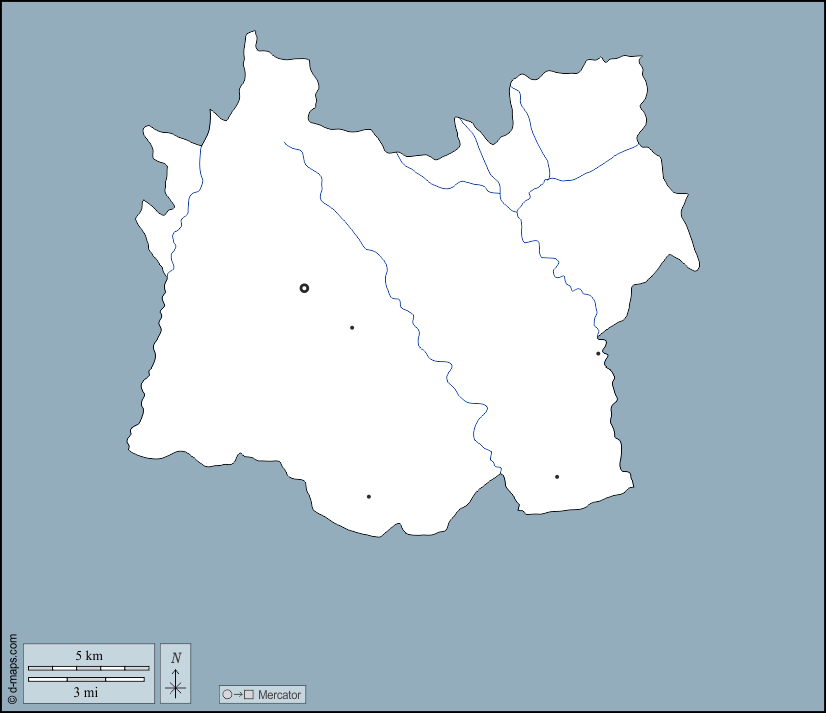
Task: Click the city dot in the southeast corner
Action: click(557, 477)
